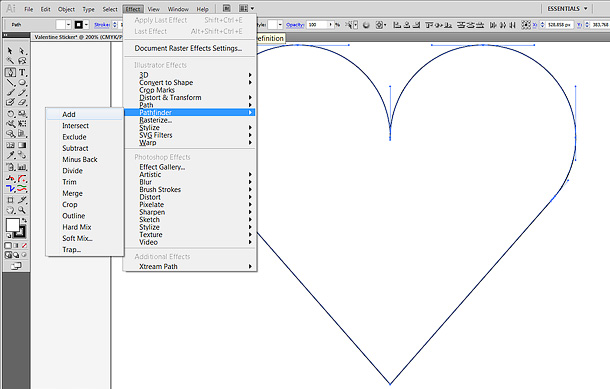Image resolution: width=610 pixels, height=389 pixels.
Task: Expand the Warp submenu
Action: pos(190,142)
